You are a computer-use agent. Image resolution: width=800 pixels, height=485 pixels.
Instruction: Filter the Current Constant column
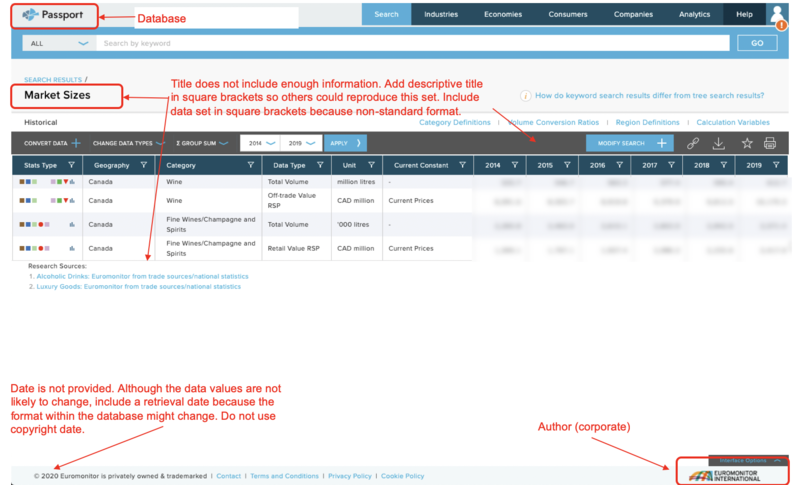click(462, 165)
